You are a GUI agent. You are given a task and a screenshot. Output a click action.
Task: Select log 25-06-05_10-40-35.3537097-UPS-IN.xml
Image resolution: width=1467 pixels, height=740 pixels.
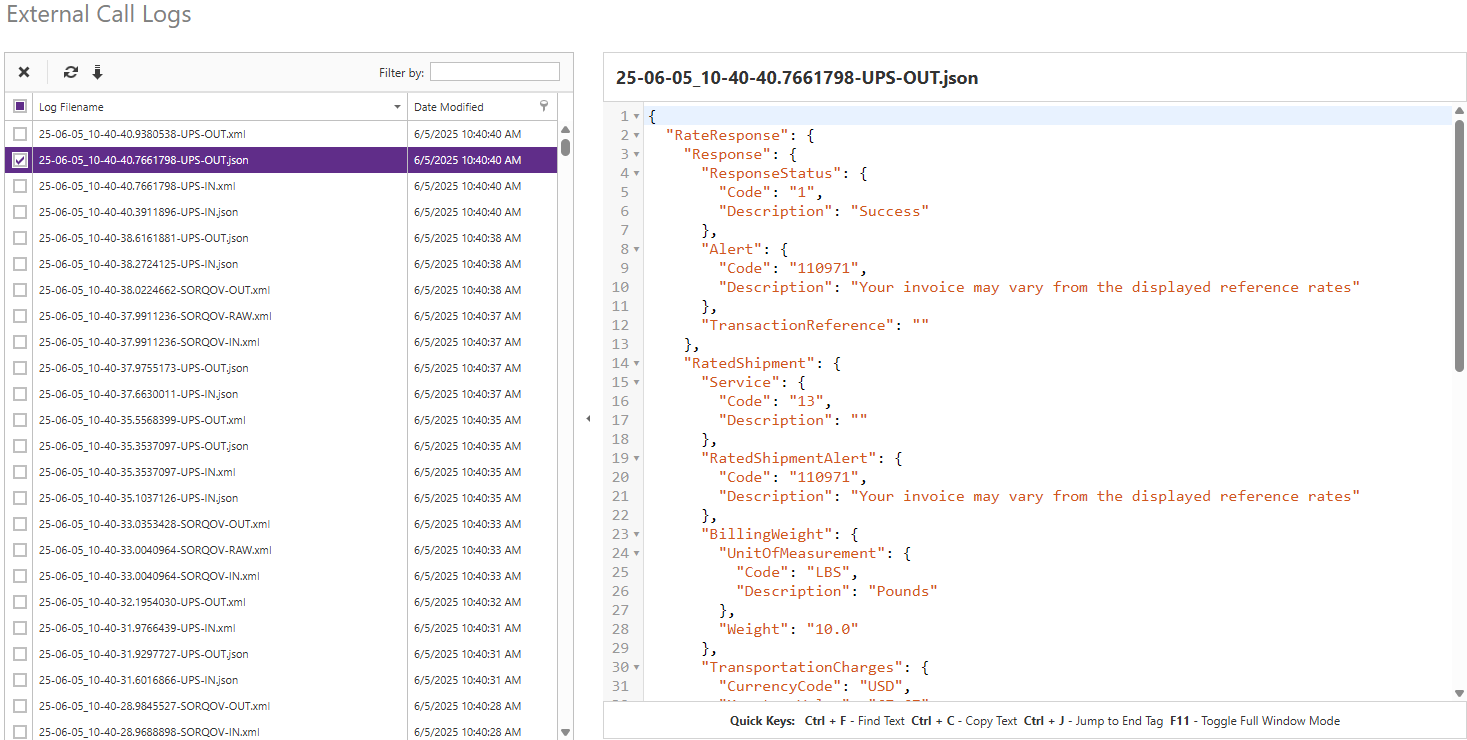click(137, 472)
